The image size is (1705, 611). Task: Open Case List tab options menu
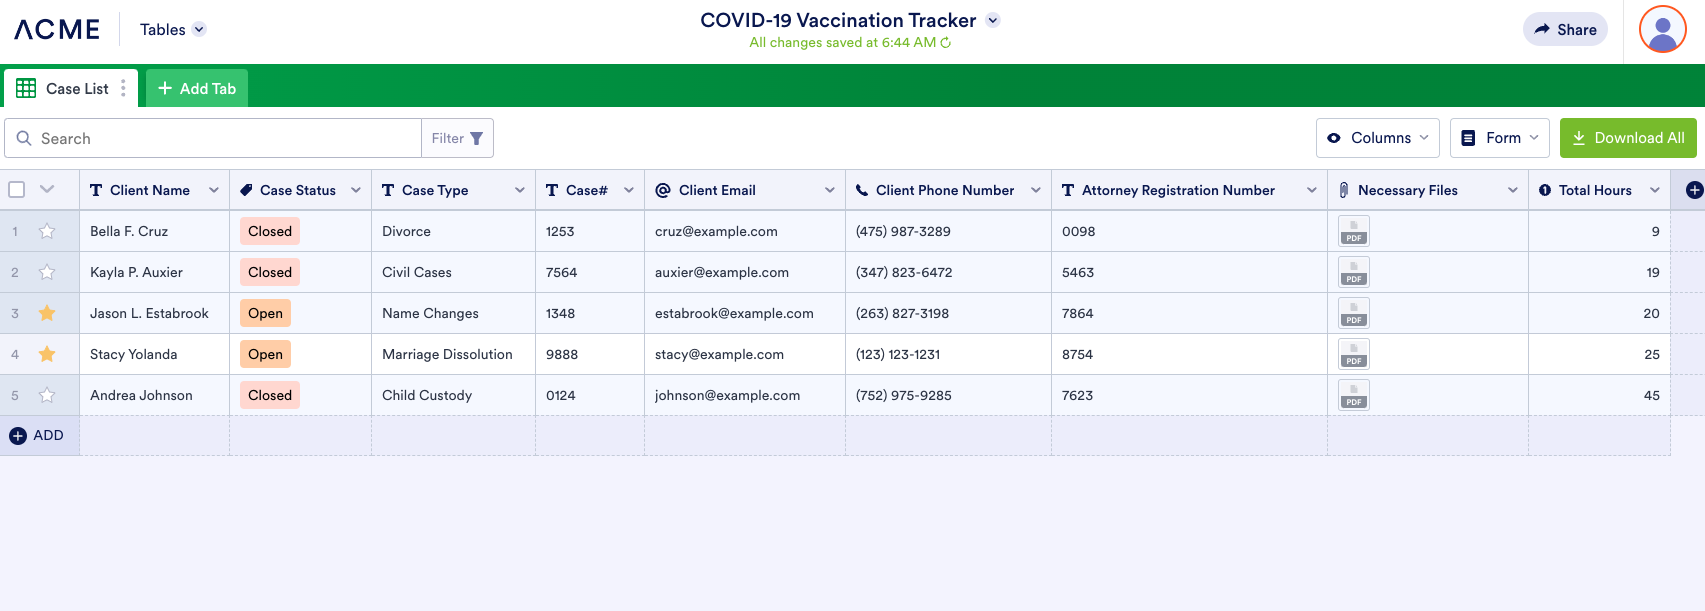pyautogui.click(x=123, y=88)
